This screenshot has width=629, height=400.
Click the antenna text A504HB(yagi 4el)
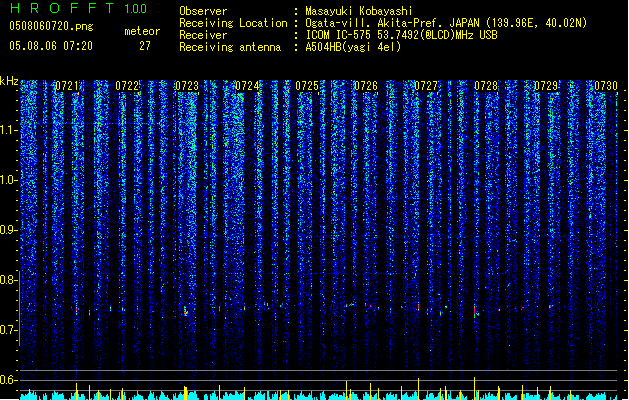[x=353, y=47]
